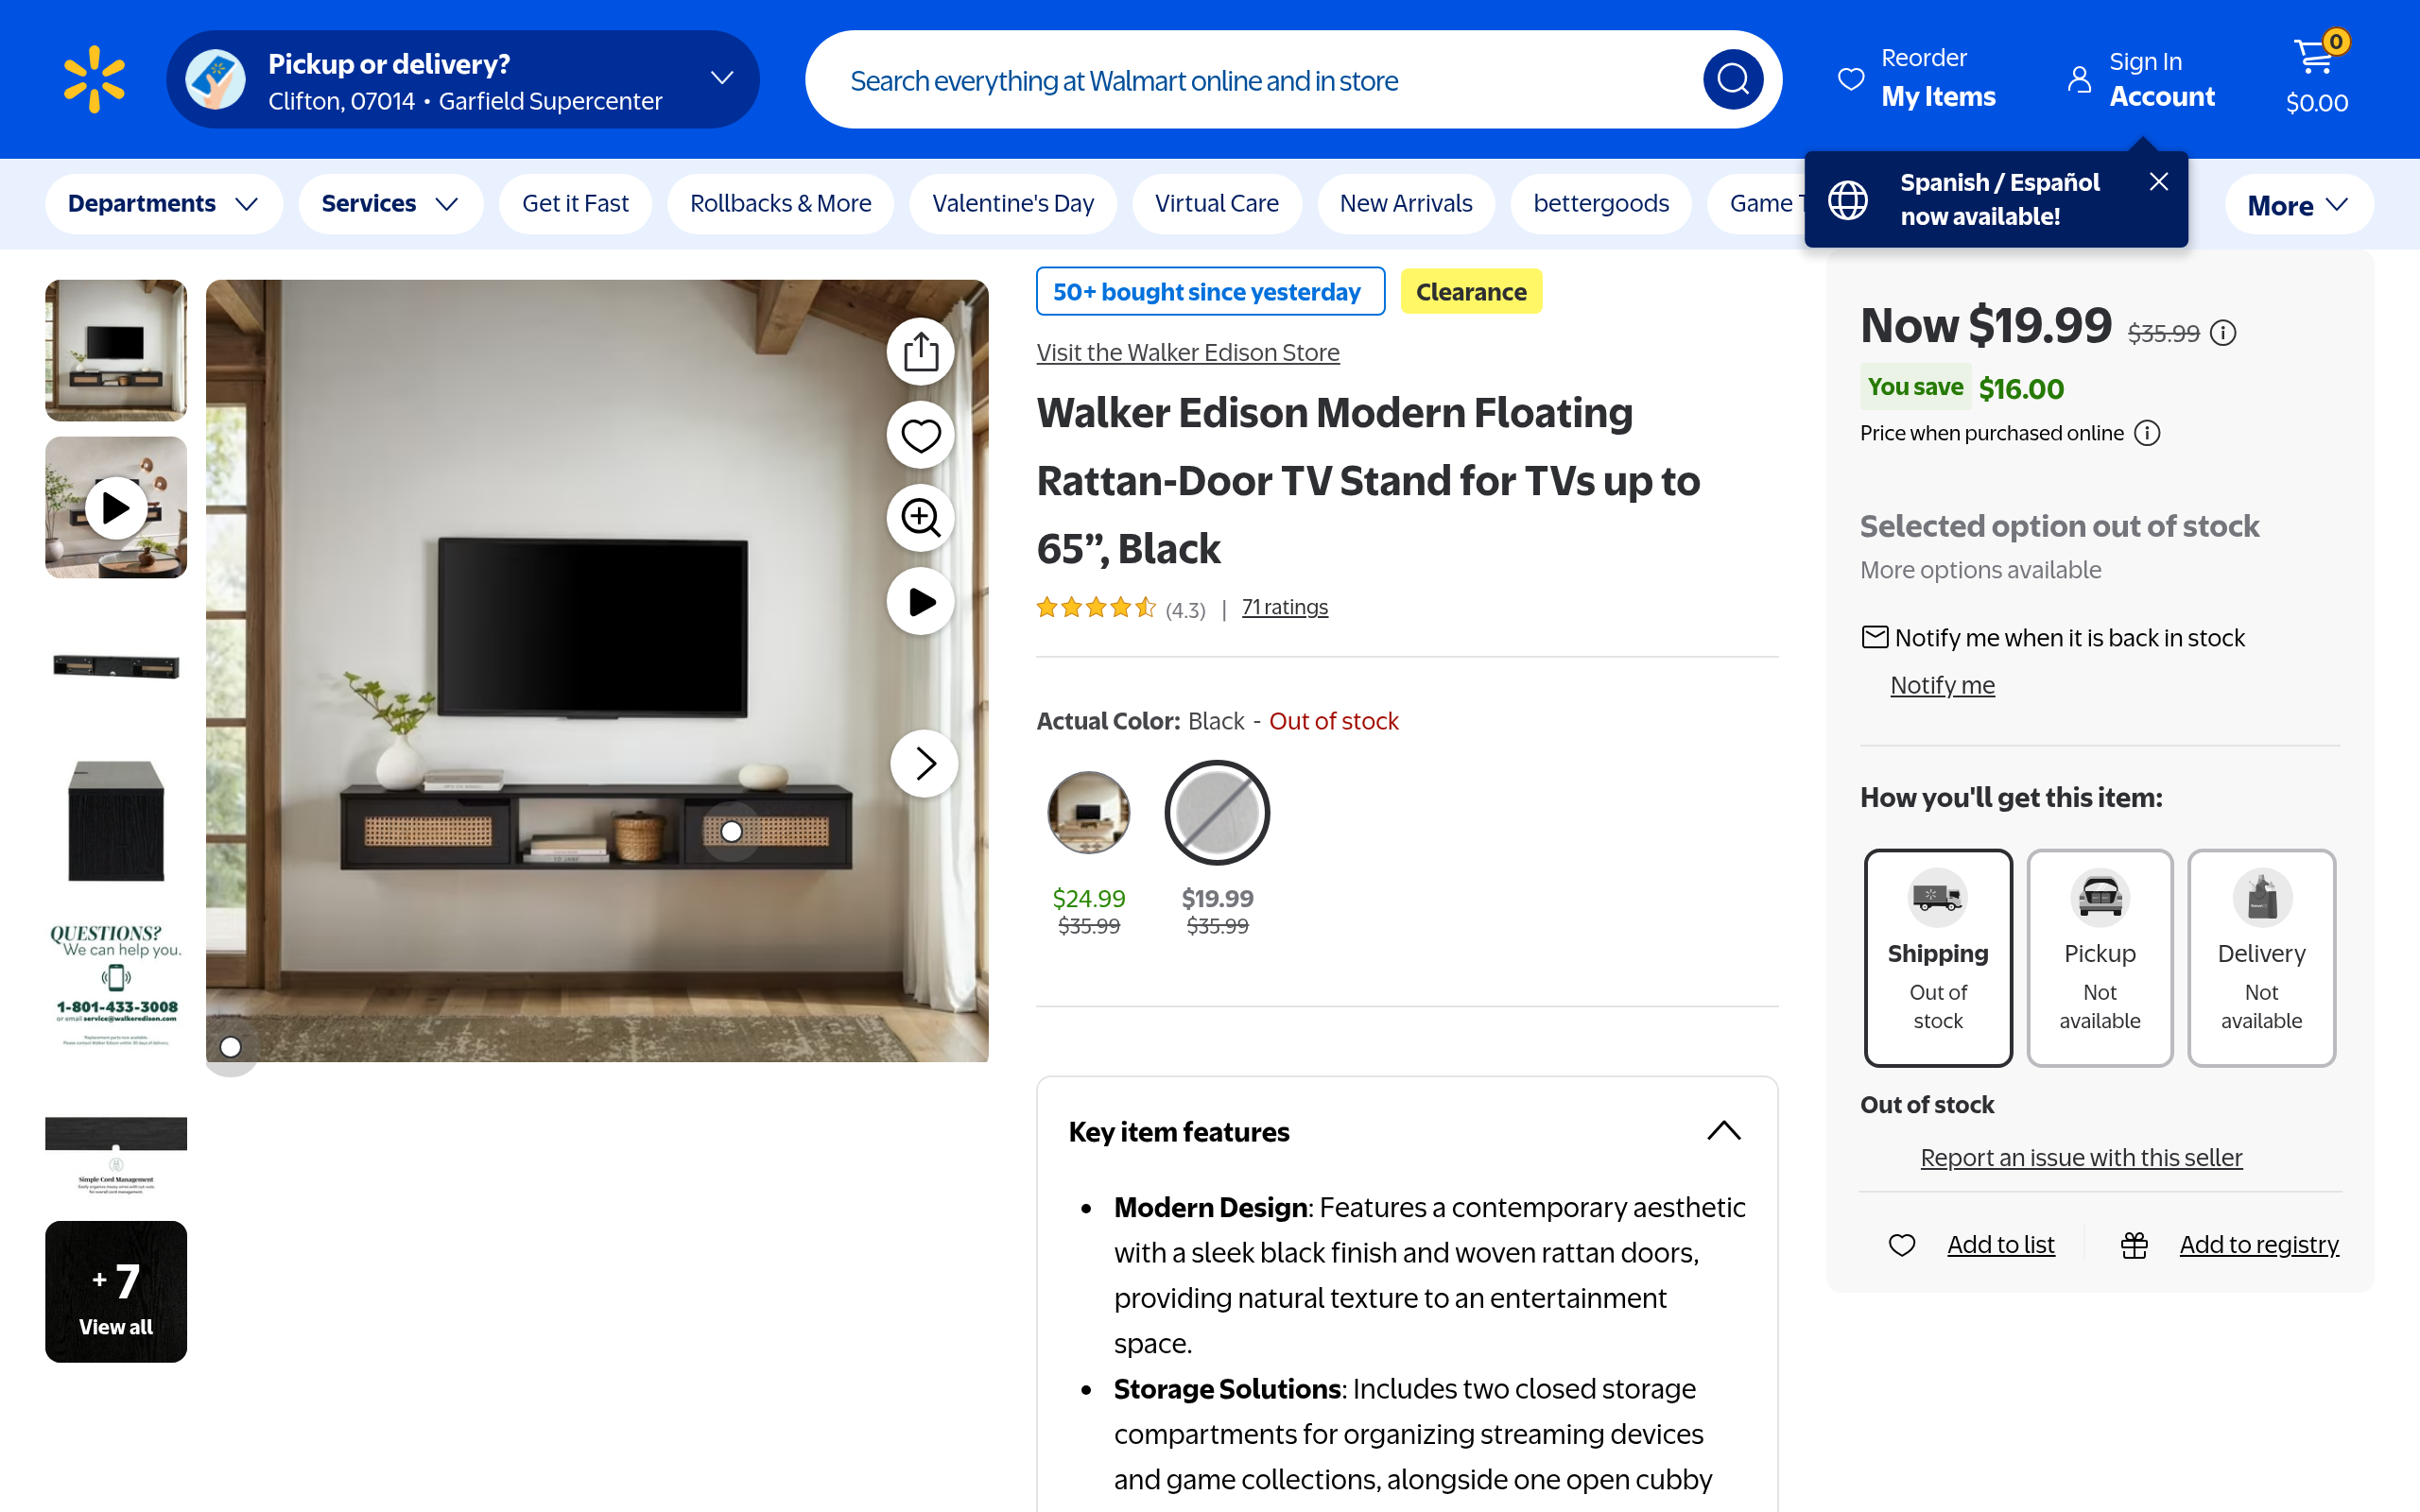This screenshot has height=1512, width=2420.
Task: Visit the Walker Edison Store link
Action: (x=1187, y=352)
